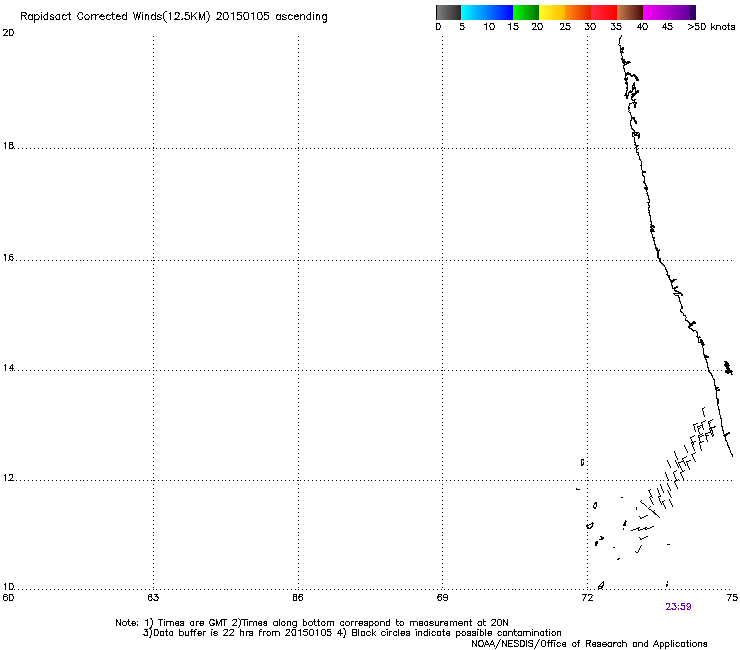Click the longitude '60' label on the bottom axis
The image size is (740, 650).
pos(8,598)
